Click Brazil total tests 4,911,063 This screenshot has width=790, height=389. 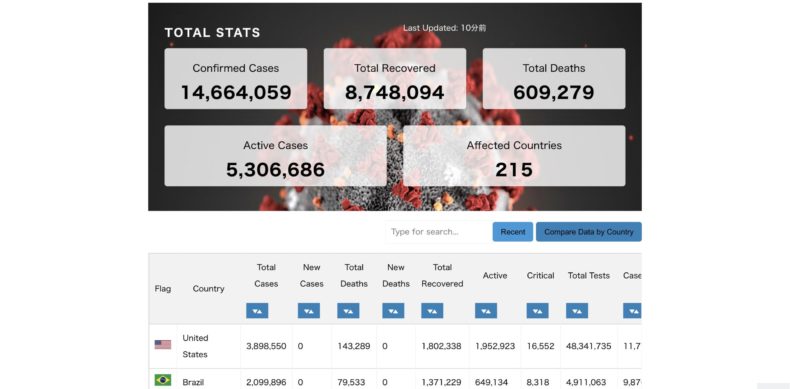pyautogui.click(x=586, y=382)
